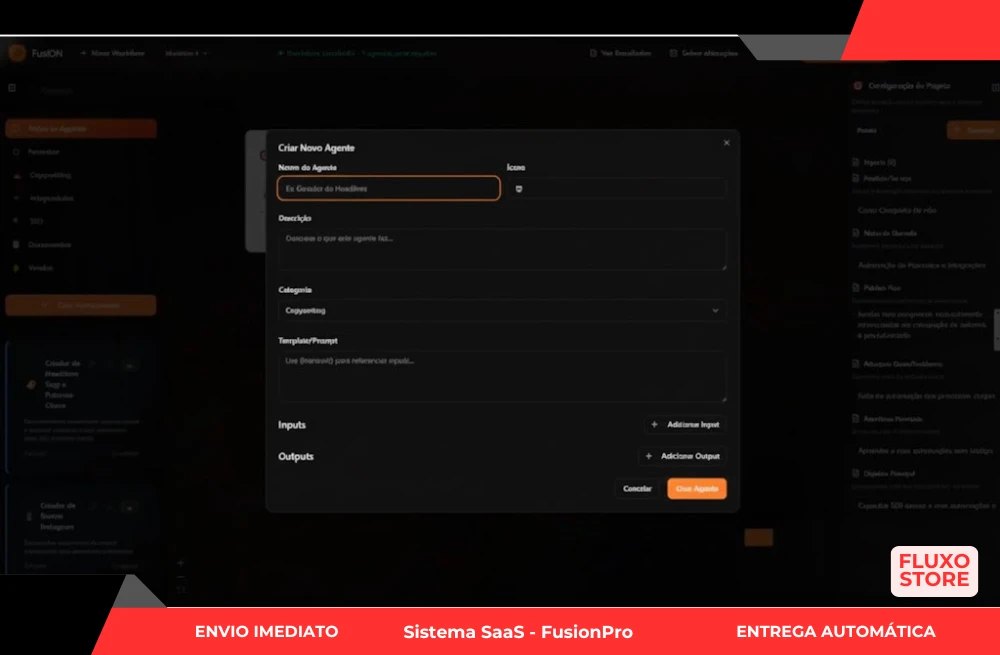
Task: Click the plus icon on Adicionar Input
Action: tap(654, 425)
